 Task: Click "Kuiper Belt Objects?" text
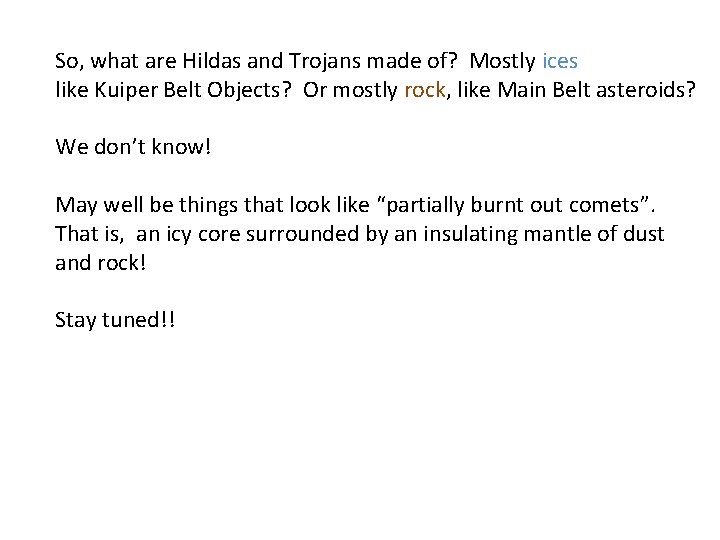point(193,90)
